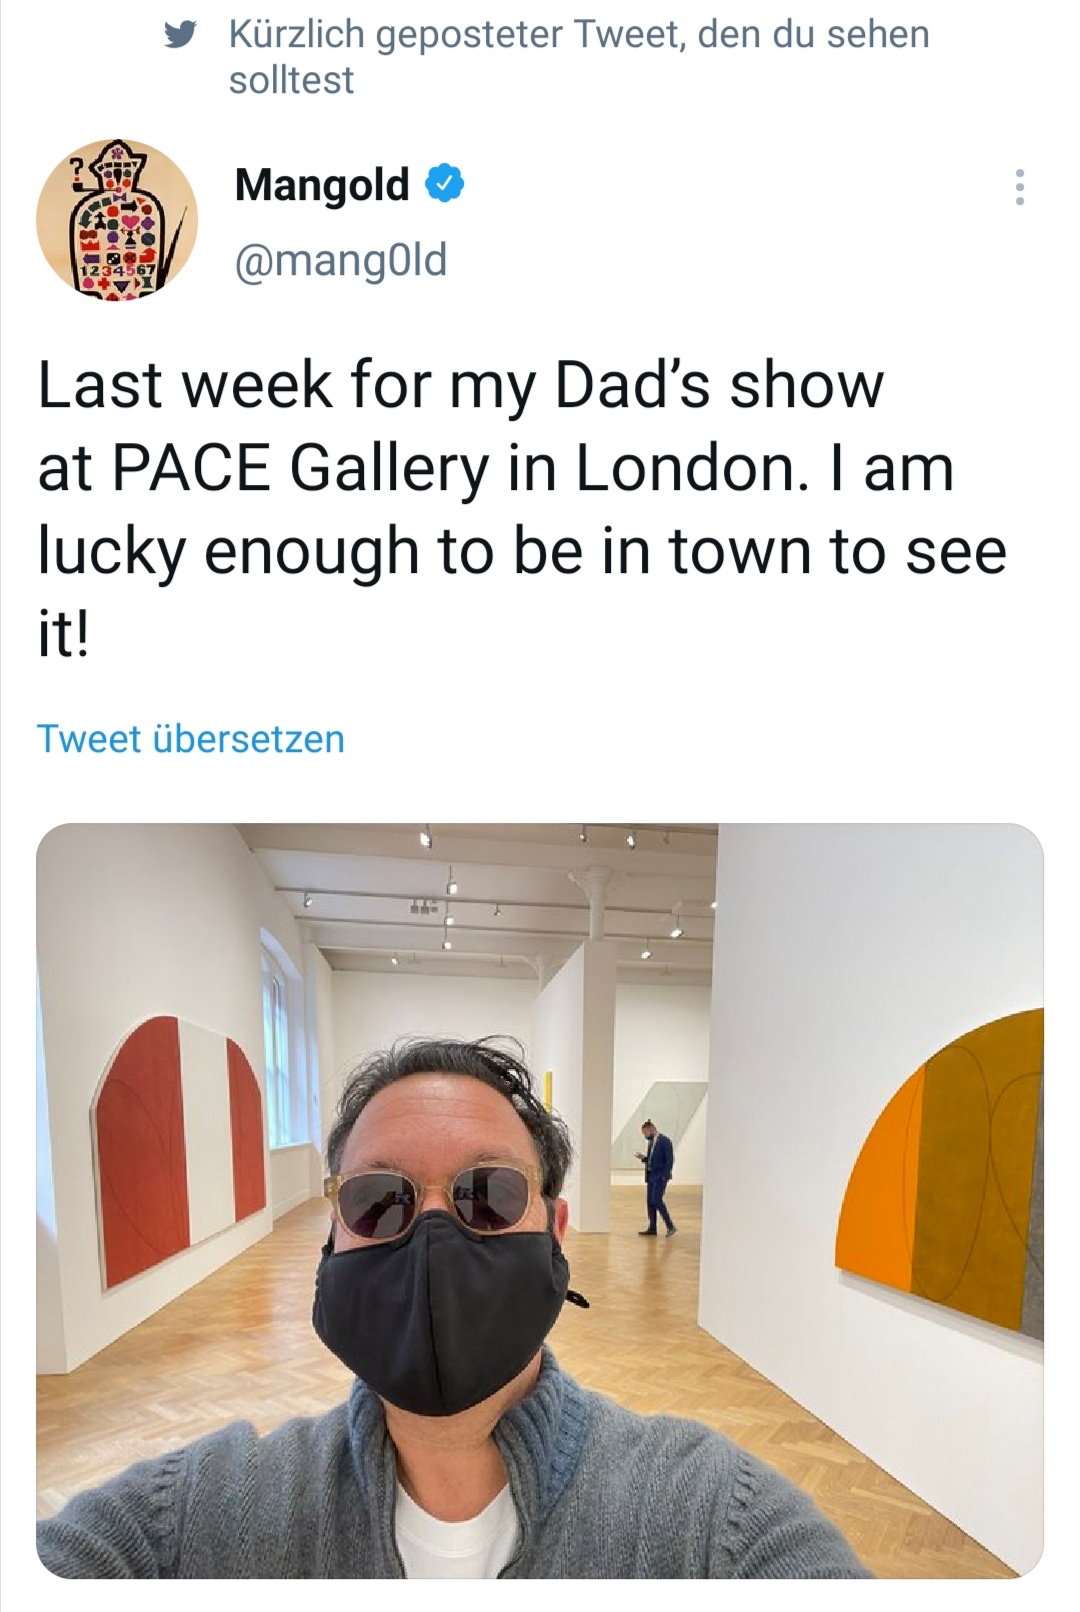The image size is (1080, 1612).
Task: Open the photo at the black mask
Action: (x=440, y=1310)
